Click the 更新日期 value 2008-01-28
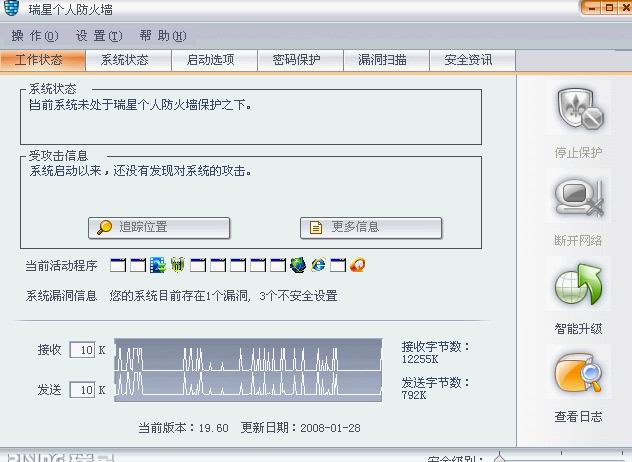 point(330,428)
